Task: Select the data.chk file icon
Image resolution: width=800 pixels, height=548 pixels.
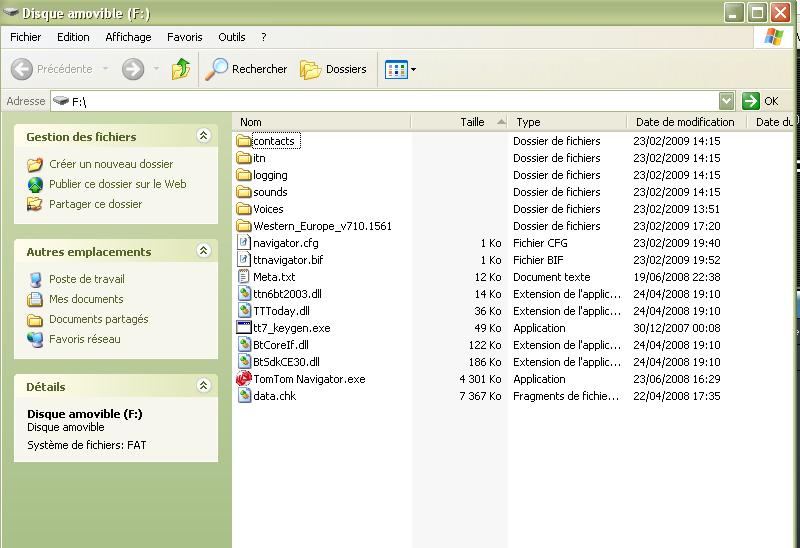Action: (244, 396)
